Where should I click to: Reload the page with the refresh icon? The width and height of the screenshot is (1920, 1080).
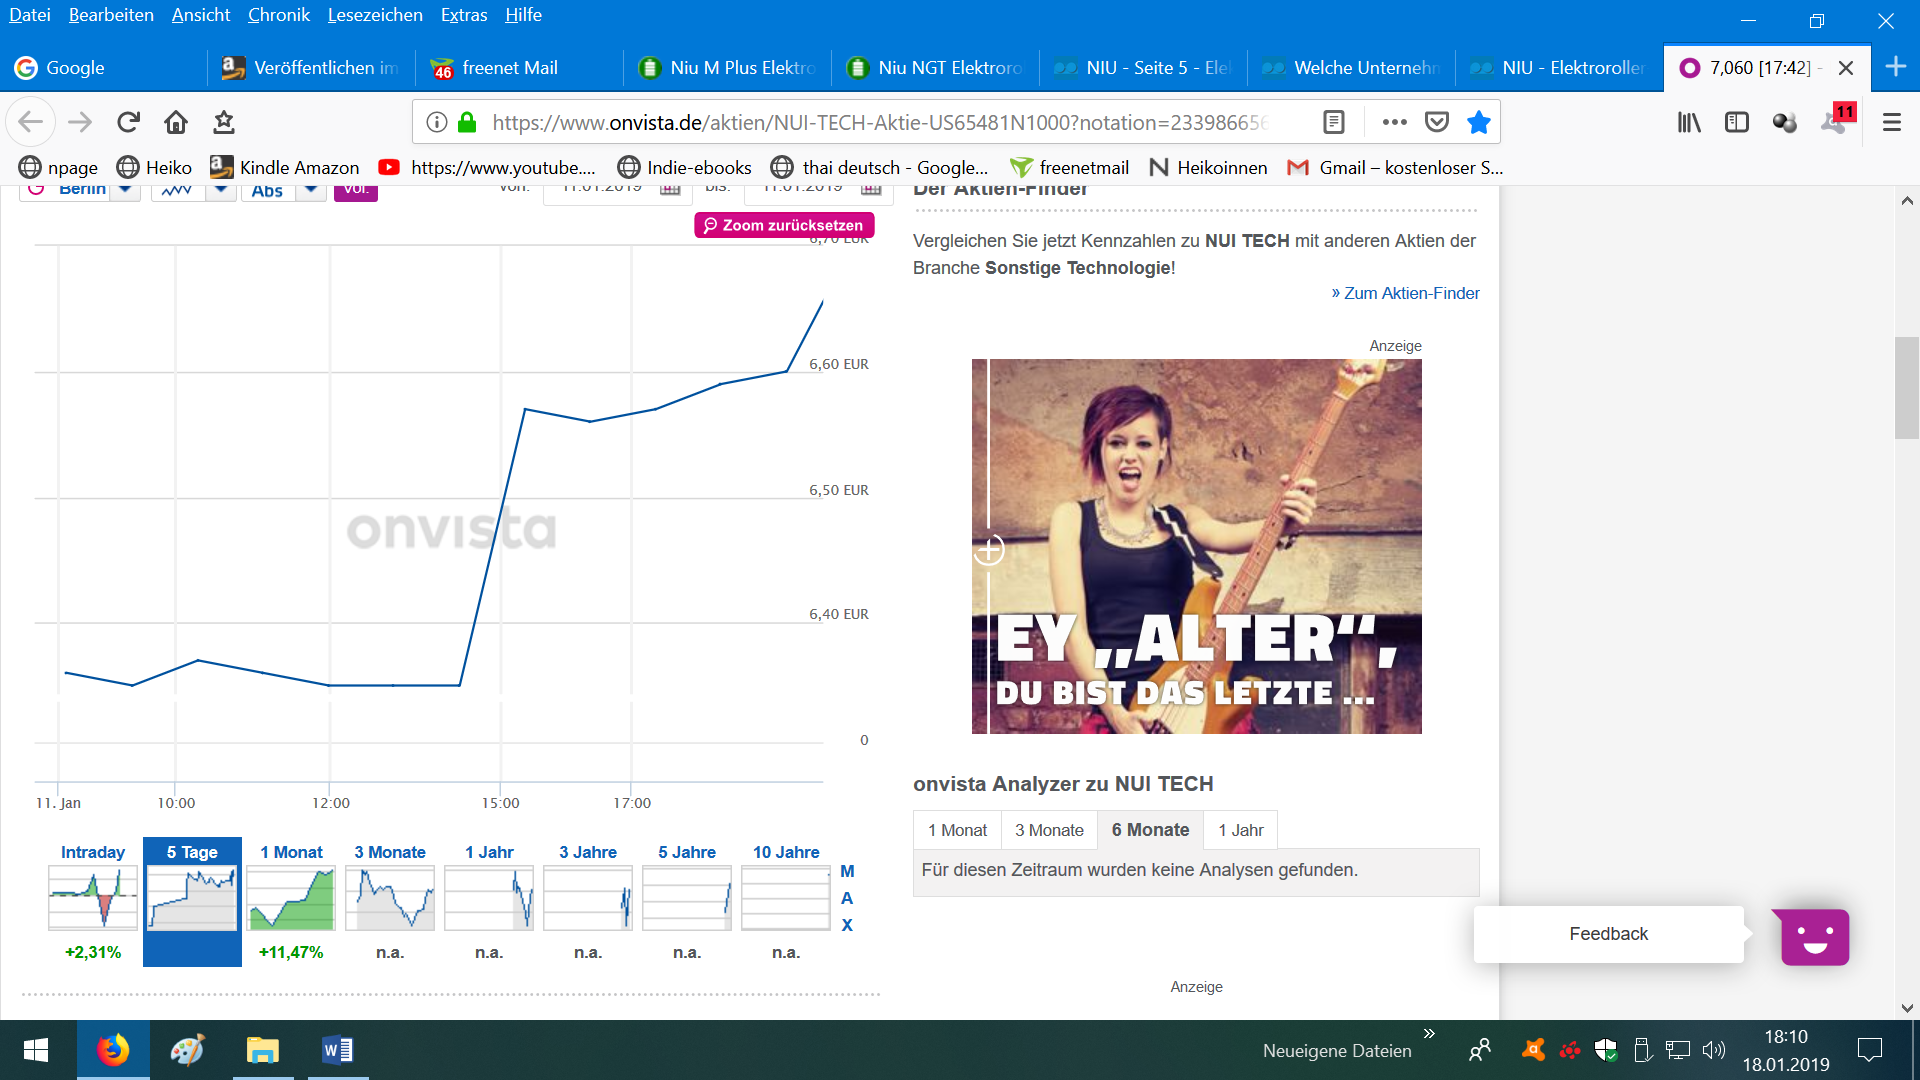(x=128, y=122)
